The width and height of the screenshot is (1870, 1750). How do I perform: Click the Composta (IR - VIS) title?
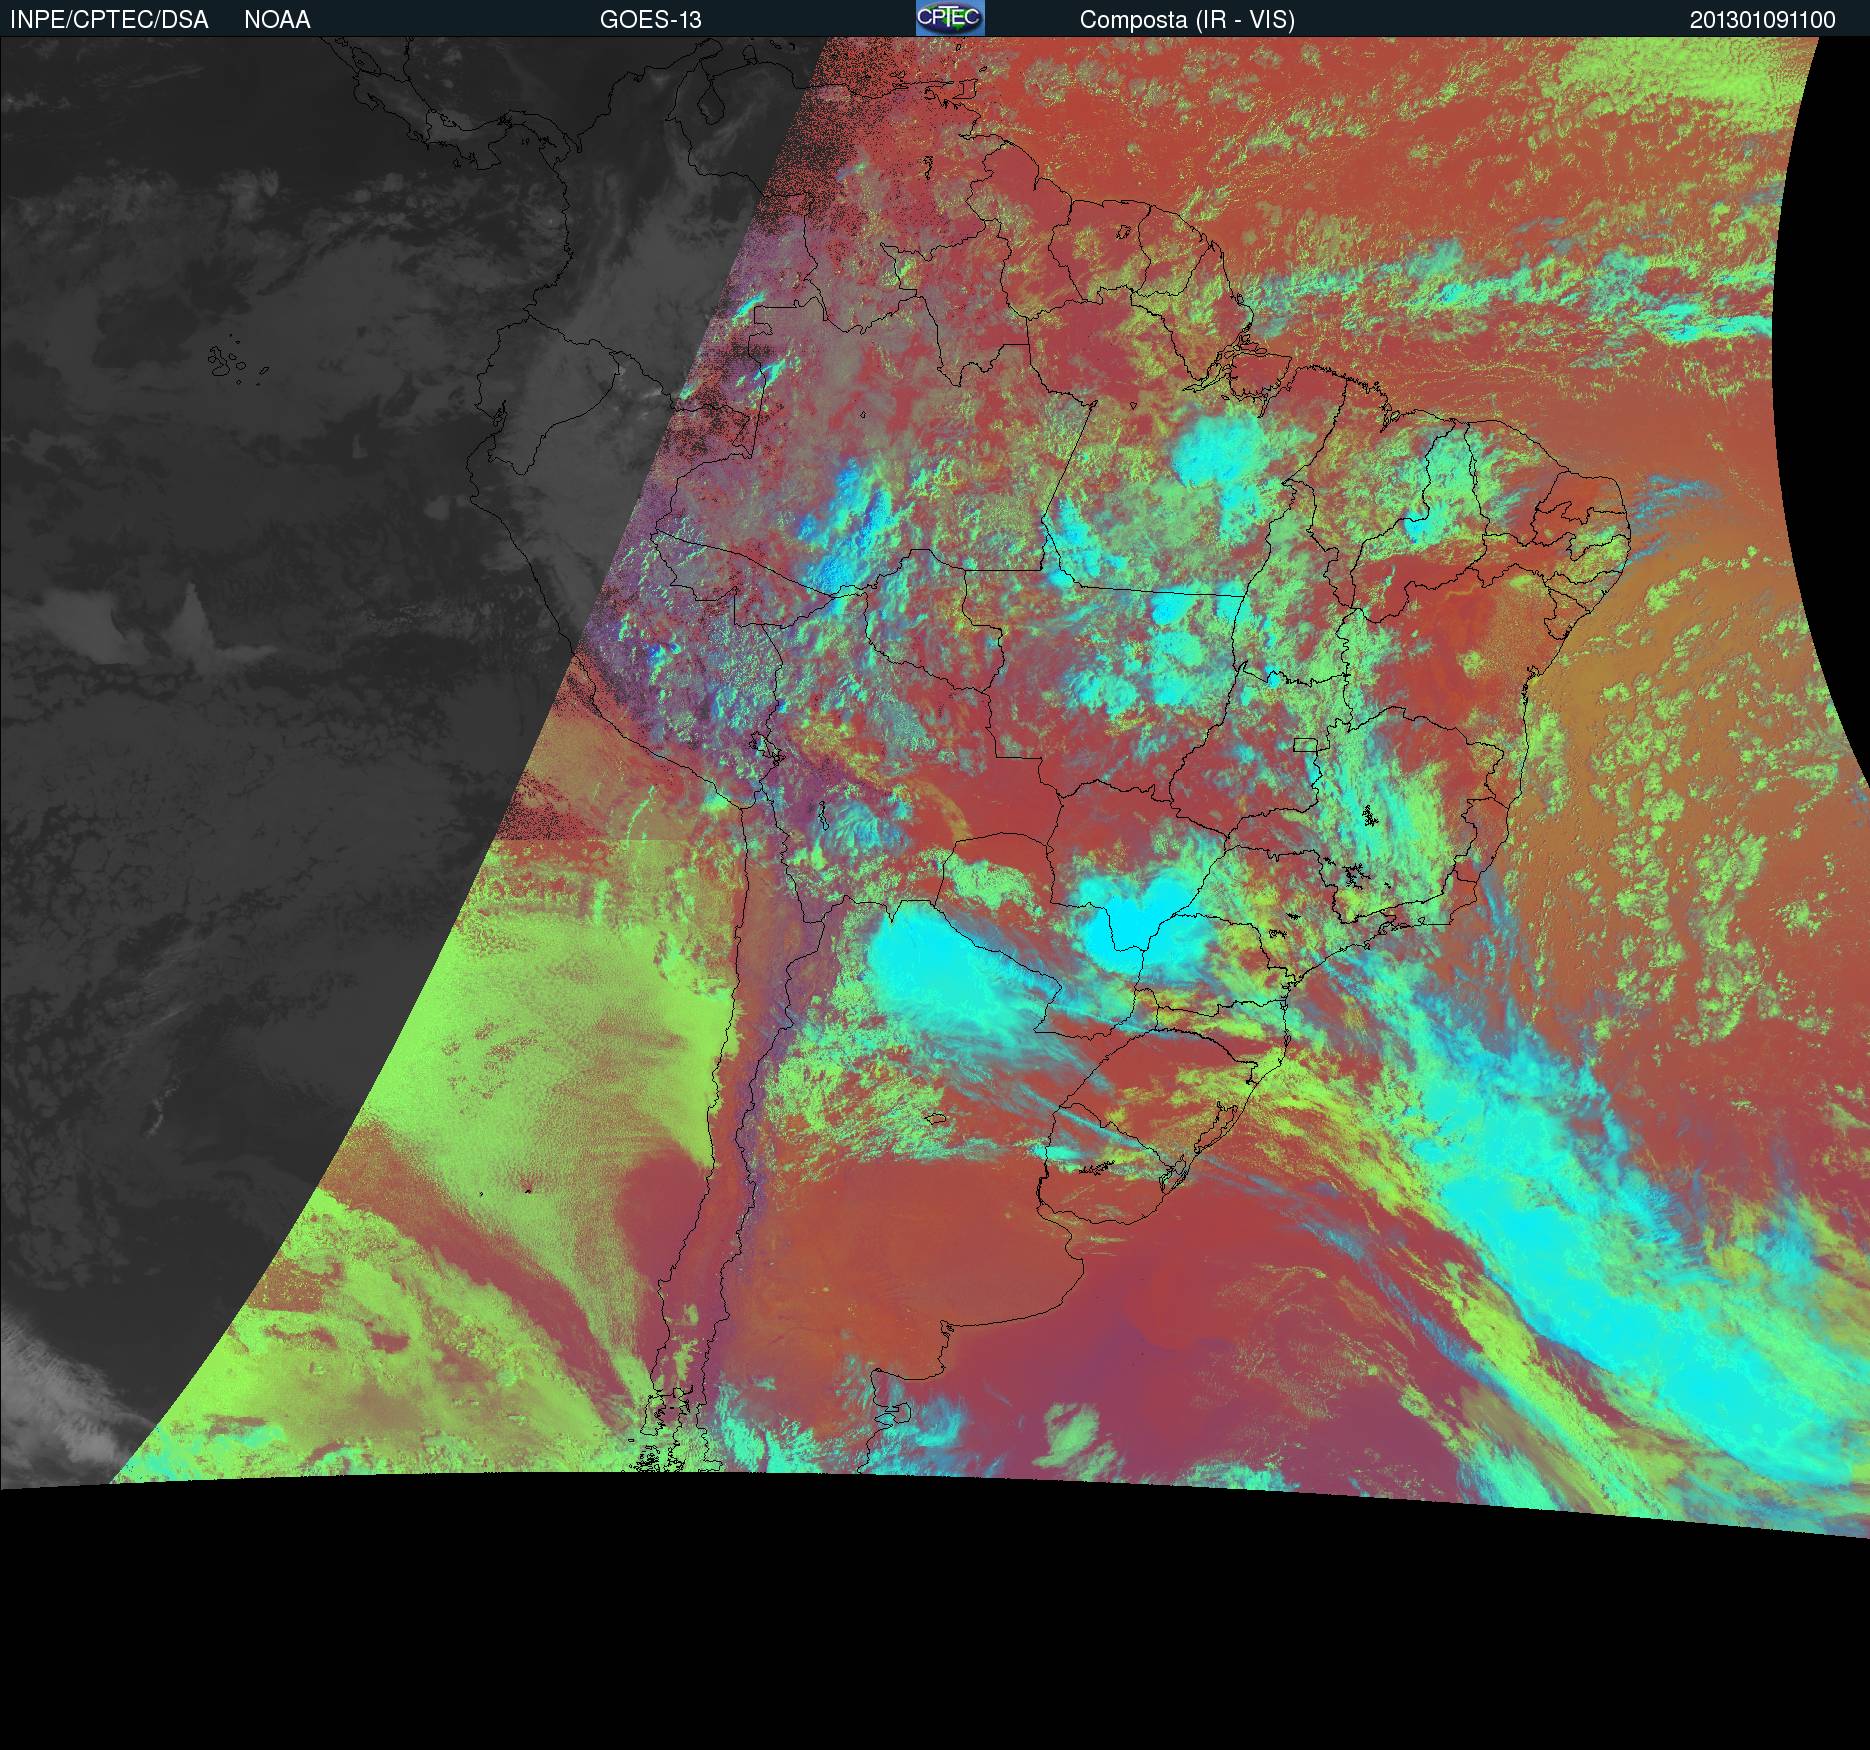tap(1187, 20)
